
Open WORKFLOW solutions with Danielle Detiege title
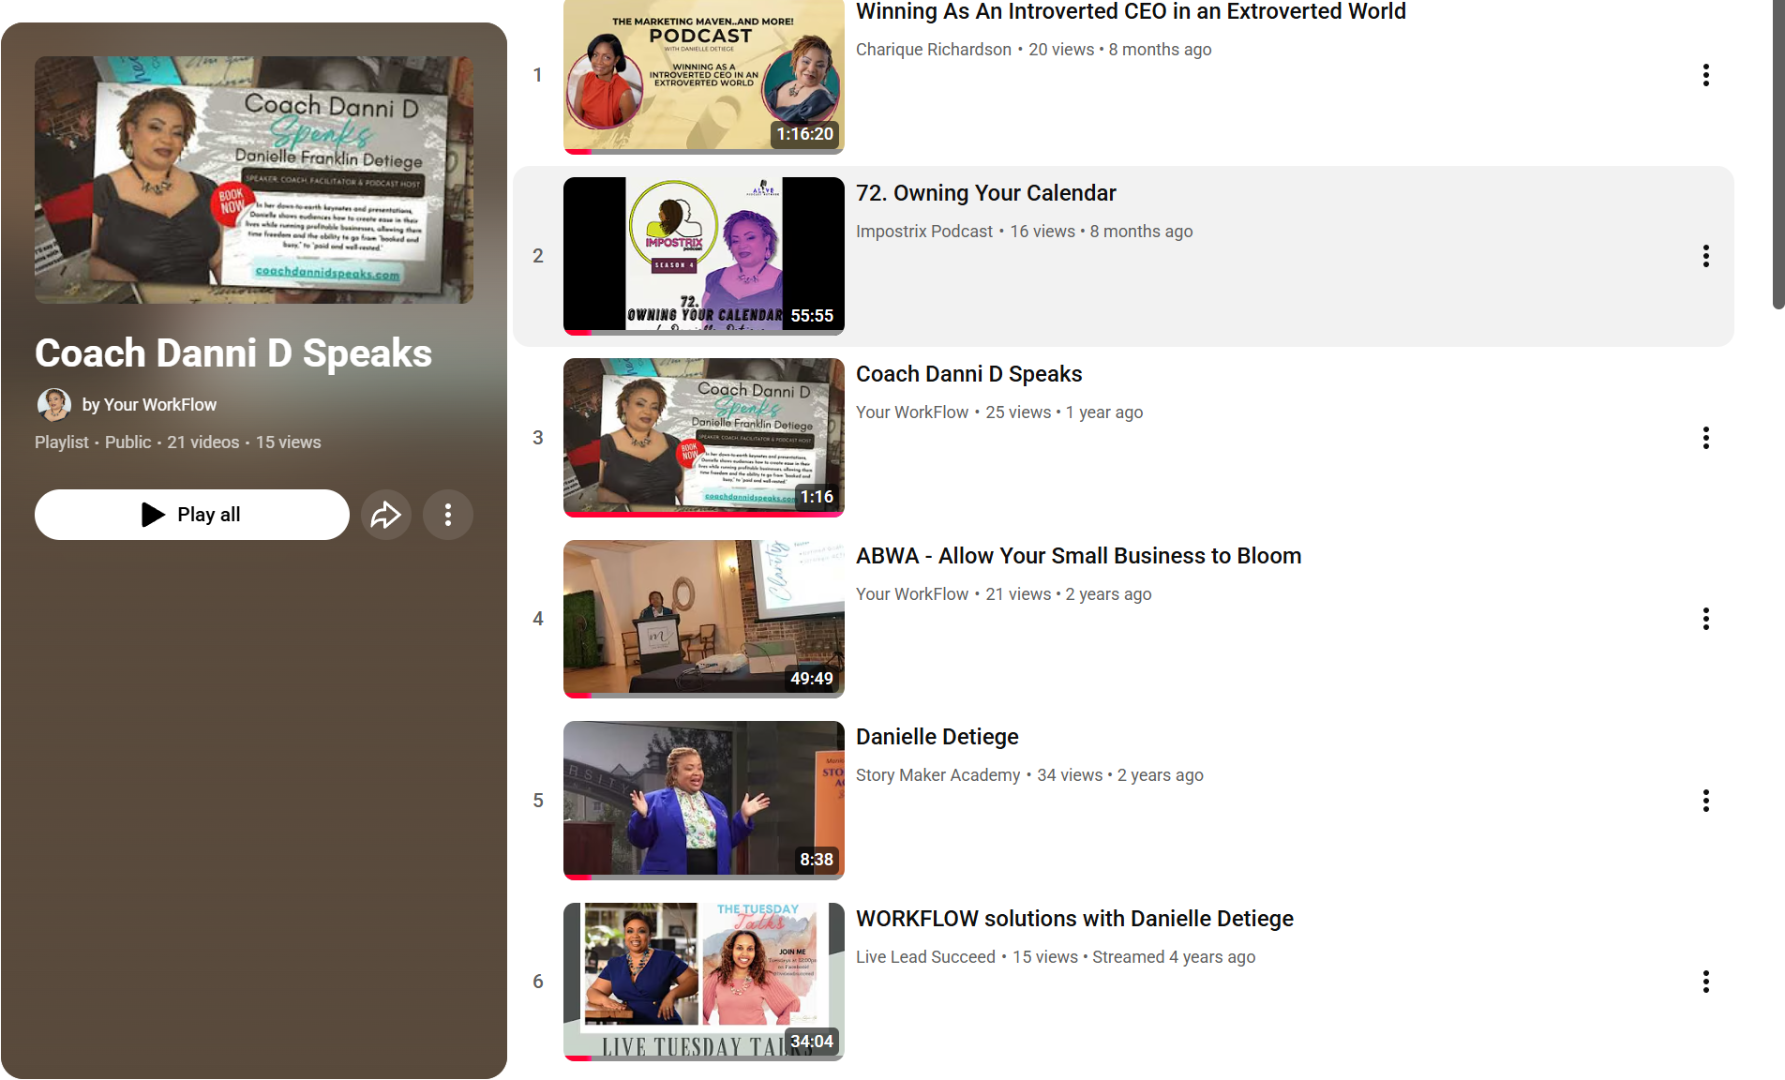(1075, 919)
